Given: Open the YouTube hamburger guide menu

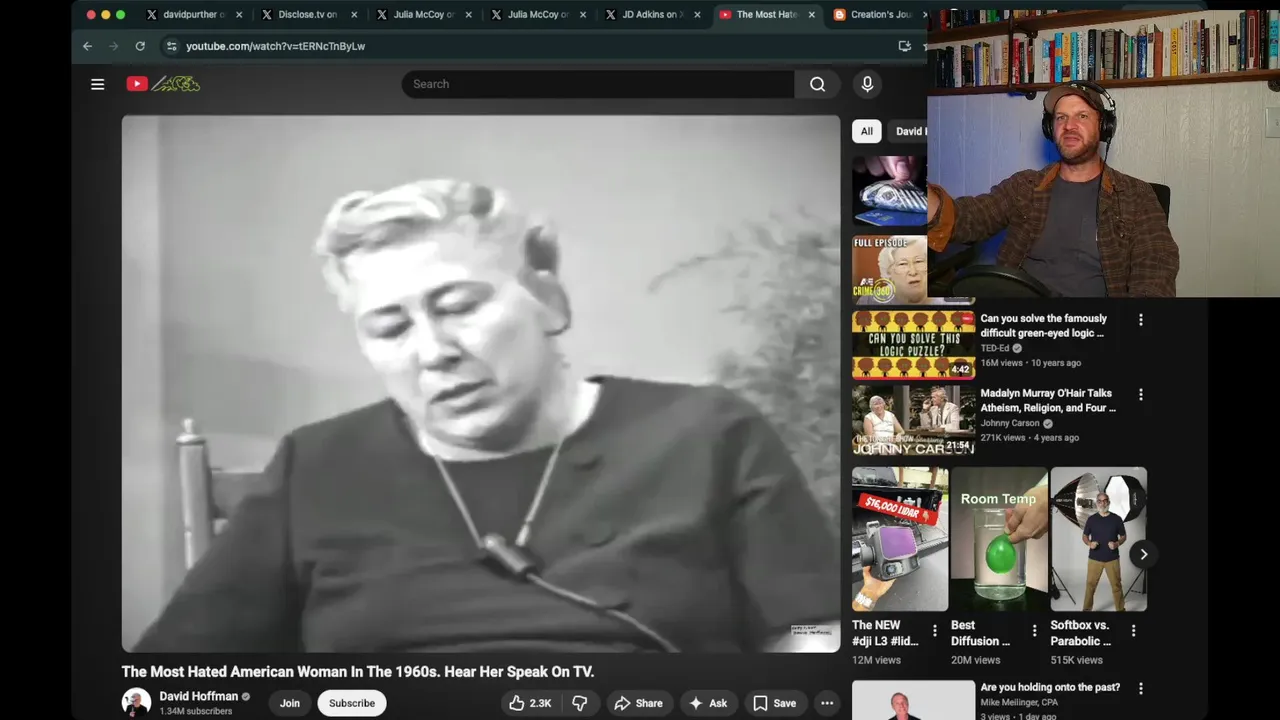Looking at the screenshot, I should point(97,84).
